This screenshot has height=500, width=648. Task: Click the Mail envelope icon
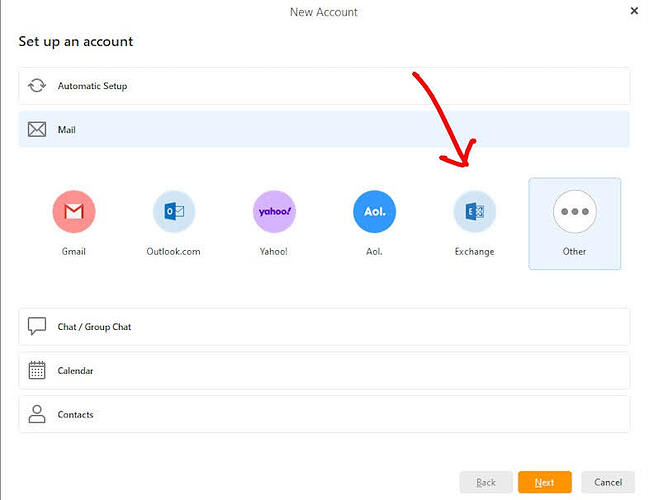click(37, 130)
